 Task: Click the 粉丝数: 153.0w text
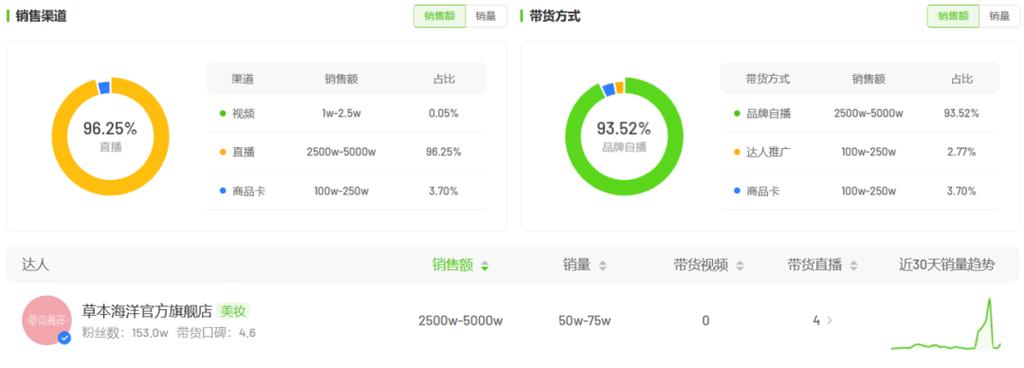[125, 333]
